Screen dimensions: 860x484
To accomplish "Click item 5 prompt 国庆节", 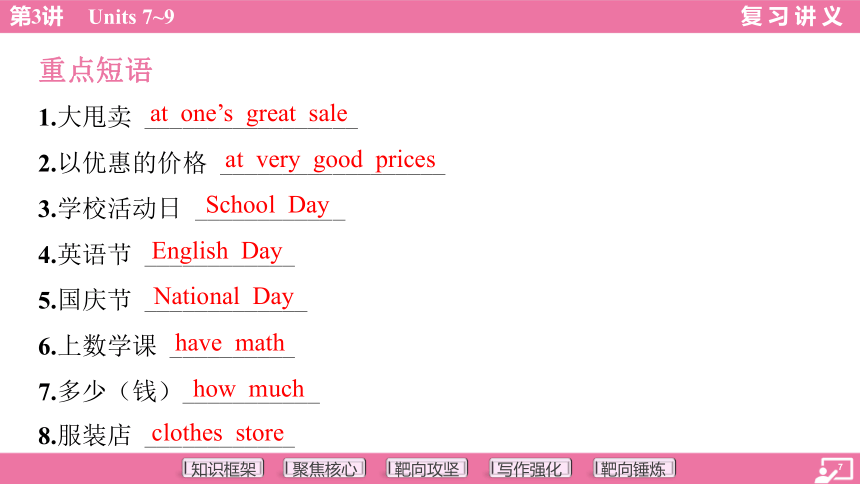I will click(94, 300).
